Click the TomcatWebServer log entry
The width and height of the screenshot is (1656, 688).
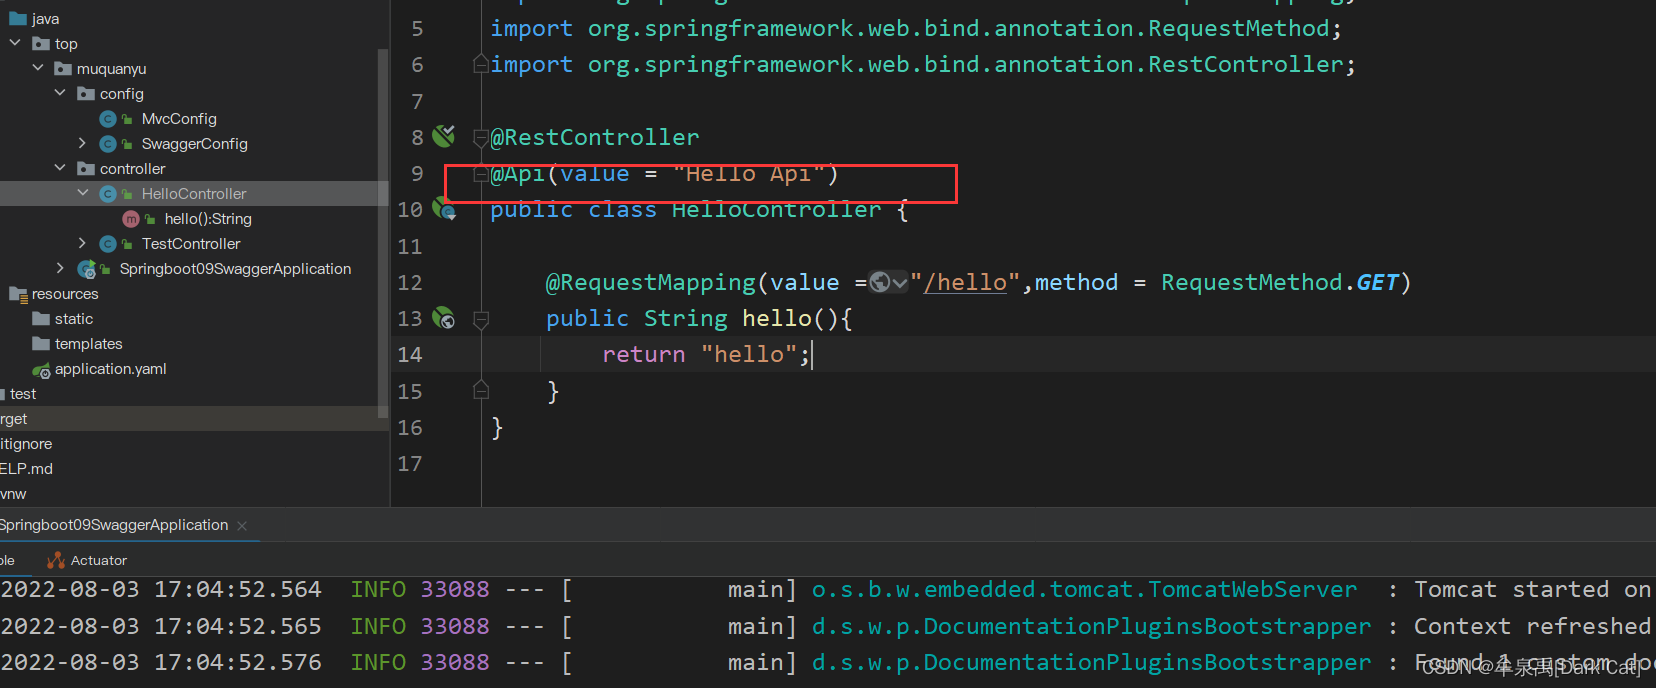point(1085,590)
